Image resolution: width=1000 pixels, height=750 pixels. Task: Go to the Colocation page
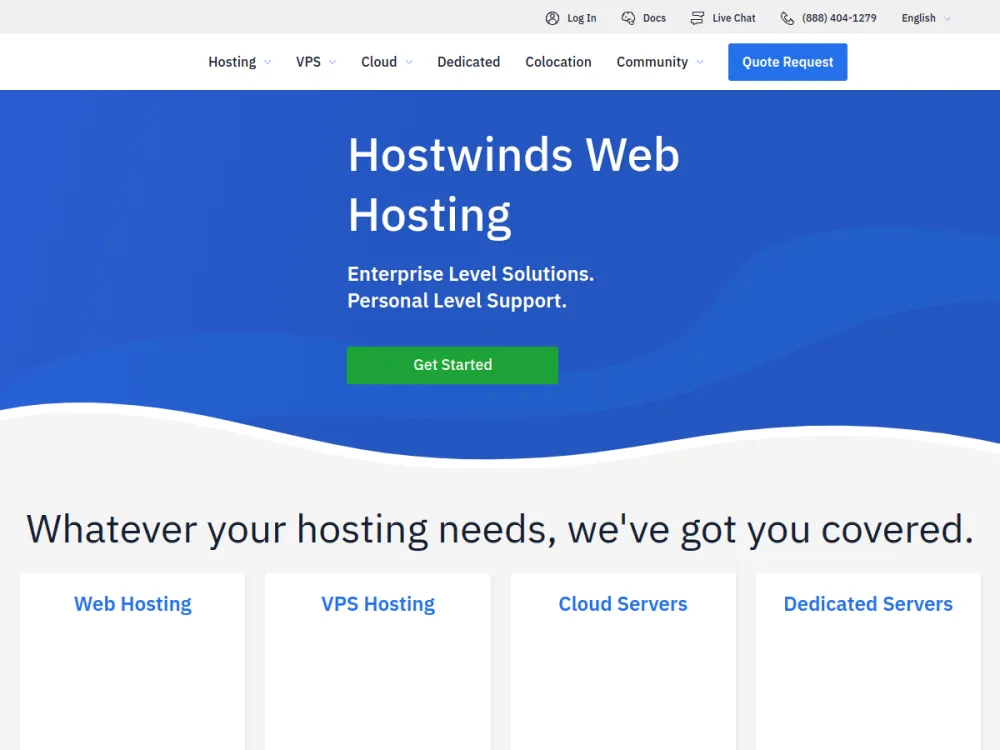coord(558,62)
